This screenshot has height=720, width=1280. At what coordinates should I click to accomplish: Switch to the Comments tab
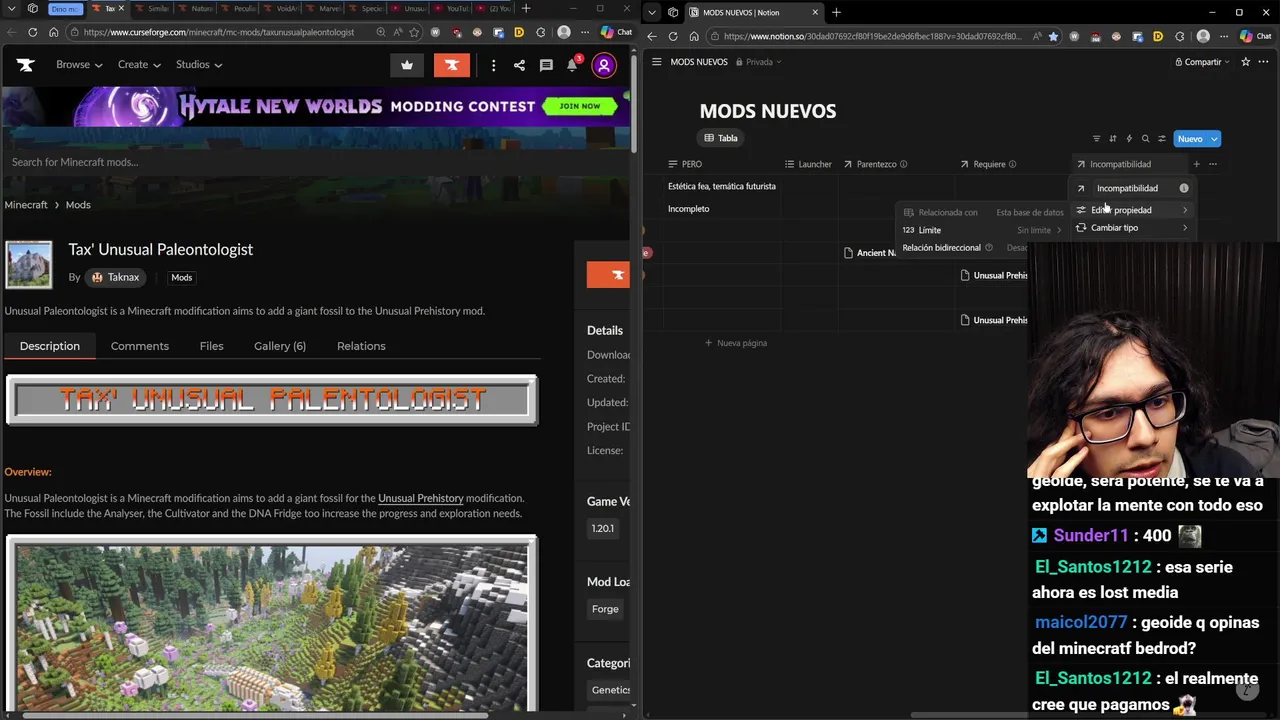click(140, 346)
